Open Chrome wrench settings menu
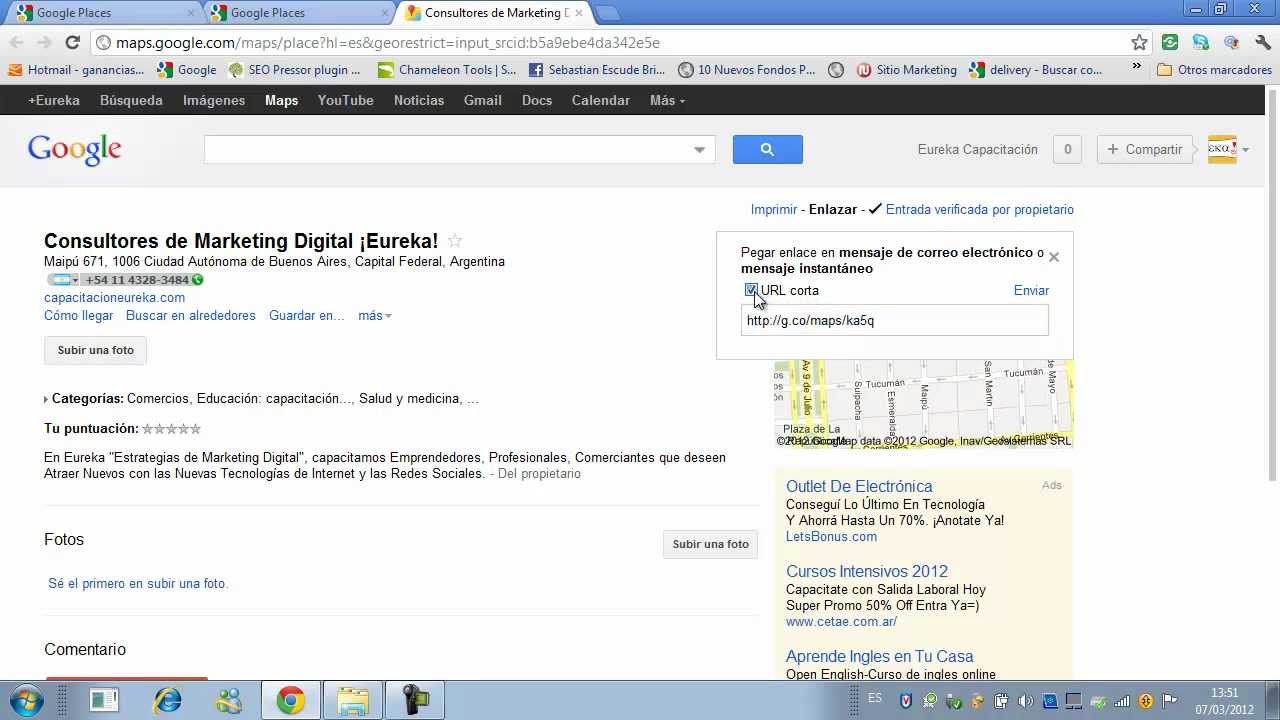Image resolution: width=1280 pixels, height=720 pixels. click(1262, 43)
